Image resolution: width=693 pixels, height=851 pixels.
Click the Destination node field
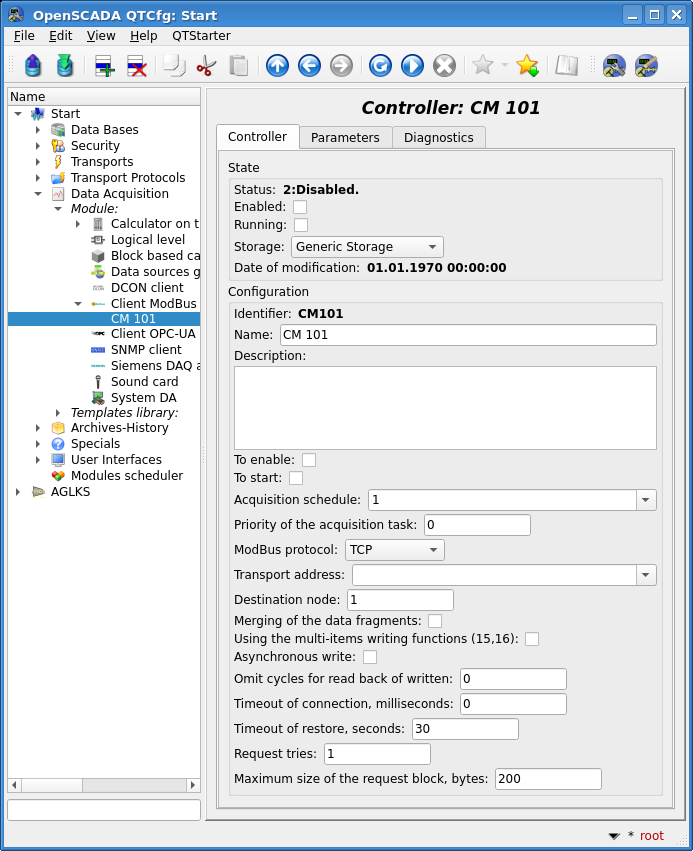tap(400, 600)
